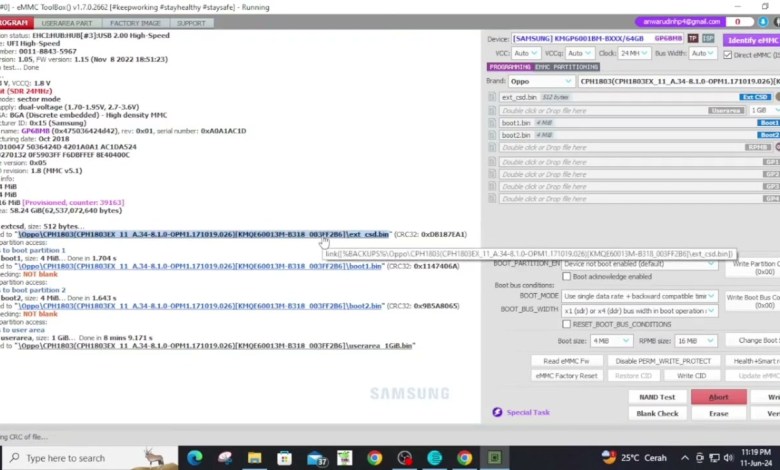
Task: Switch to the red PROGRAM tab
Action: (x=16, y=23)
